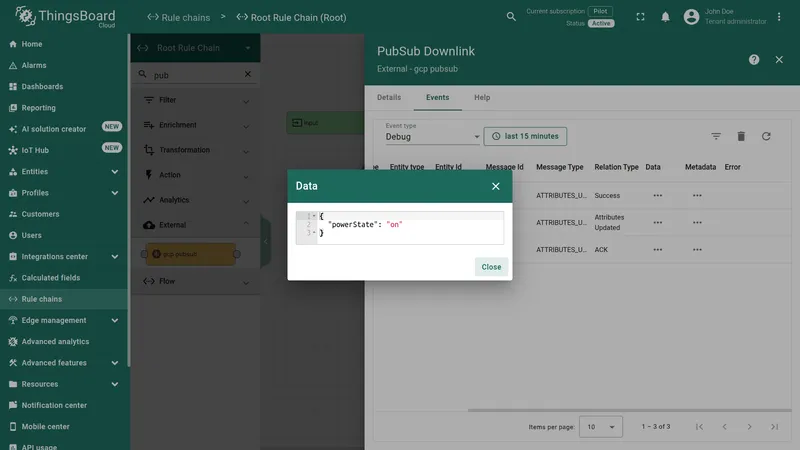Viewport: 800px width, 450px height.
Task: Open Alarms in the sidebar
Action: [x=64, y=65]
